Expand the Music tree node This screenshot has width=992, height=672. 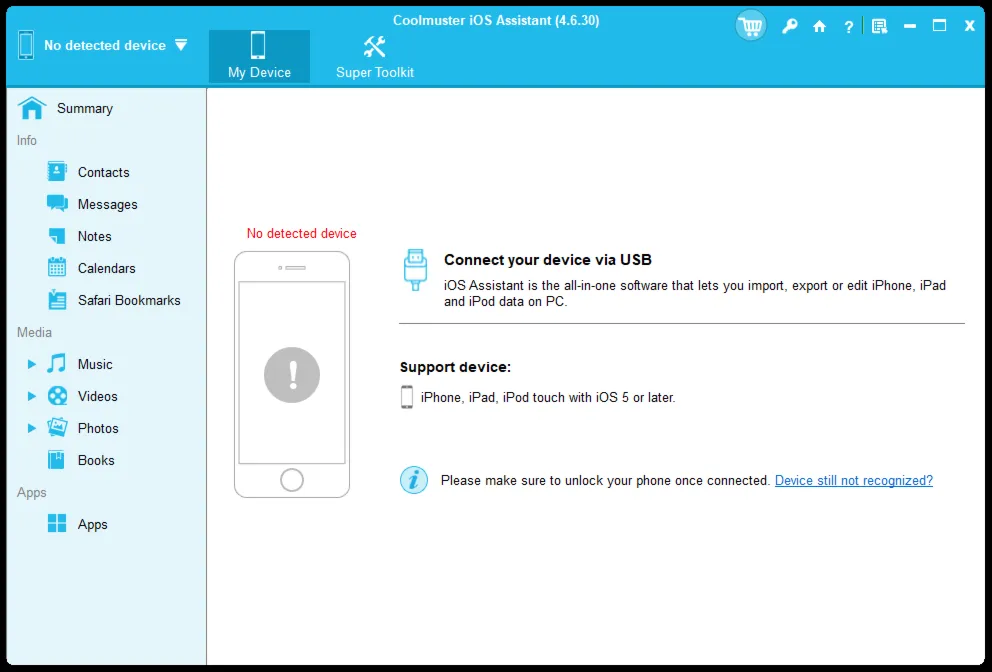pos(31,364)
